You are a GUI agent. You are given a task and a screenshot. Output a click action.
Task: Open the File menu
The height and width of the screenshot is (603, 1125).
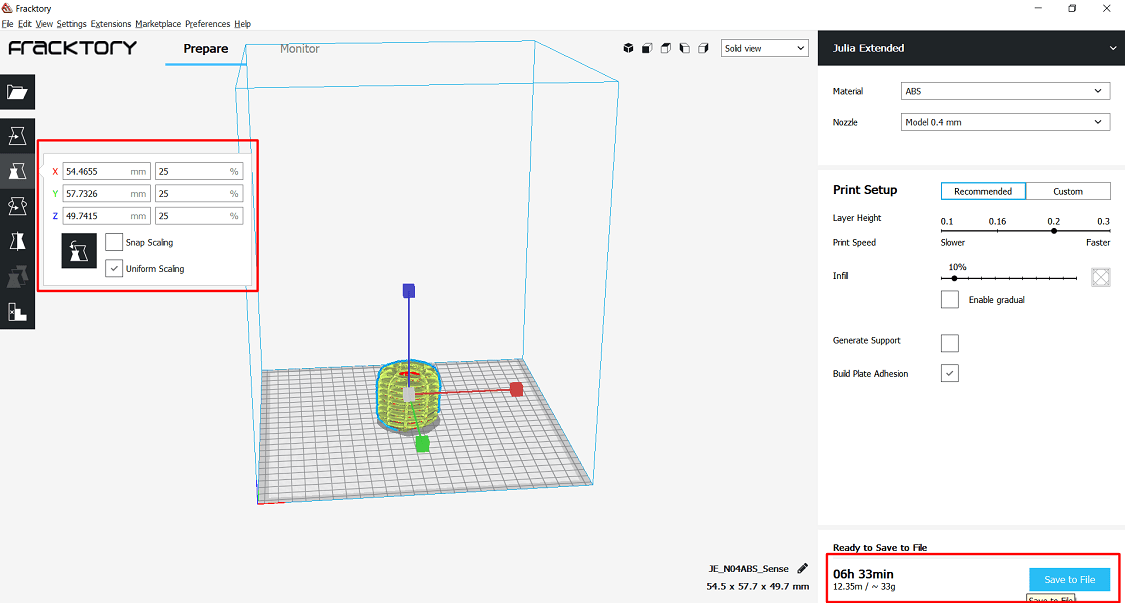(8, 24)
